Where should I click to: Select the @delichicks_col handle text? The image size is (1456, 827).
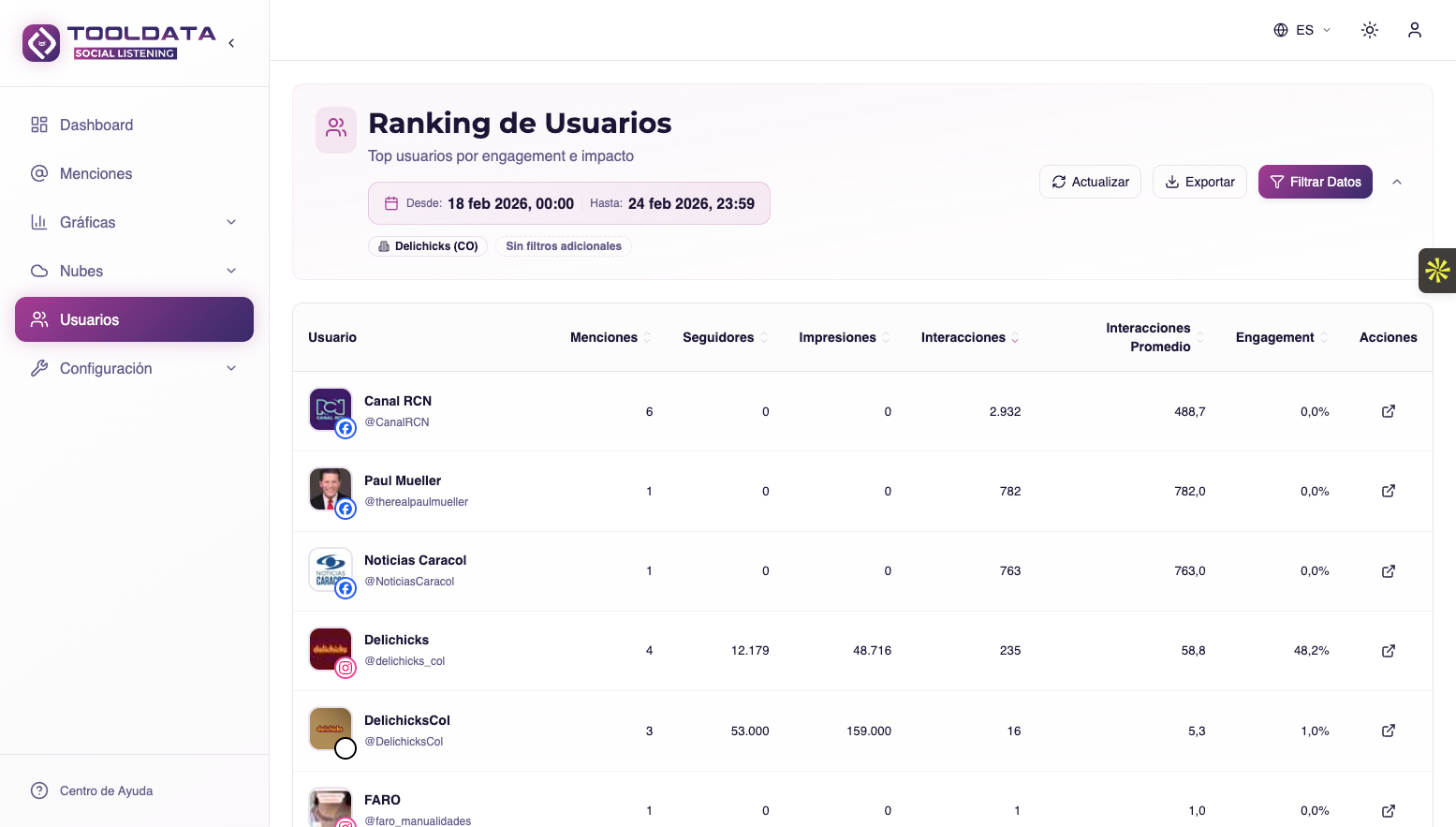coord(404,661)
